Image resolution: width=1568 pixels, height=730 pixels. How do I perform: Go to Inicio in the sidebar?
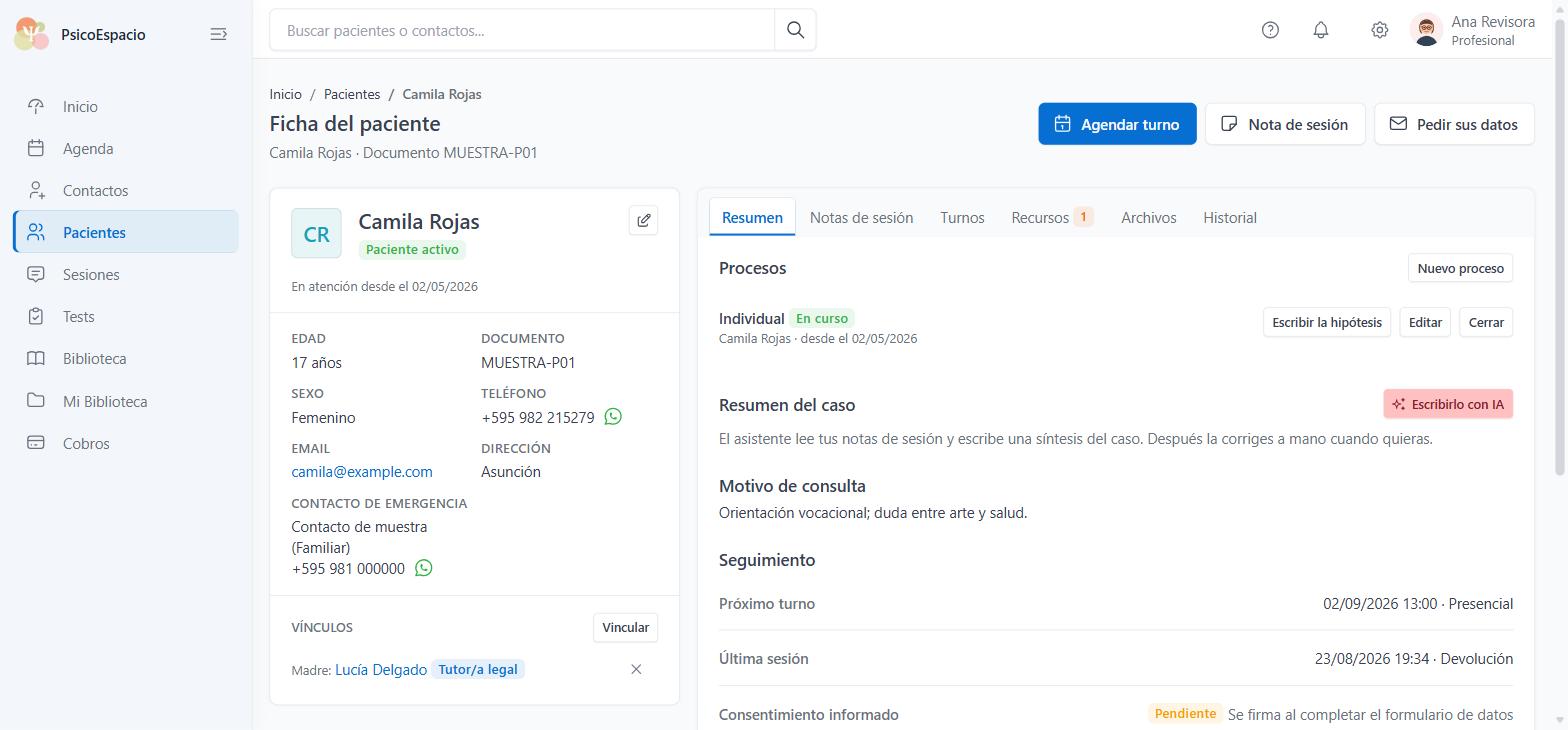click(x=126, y=107)
